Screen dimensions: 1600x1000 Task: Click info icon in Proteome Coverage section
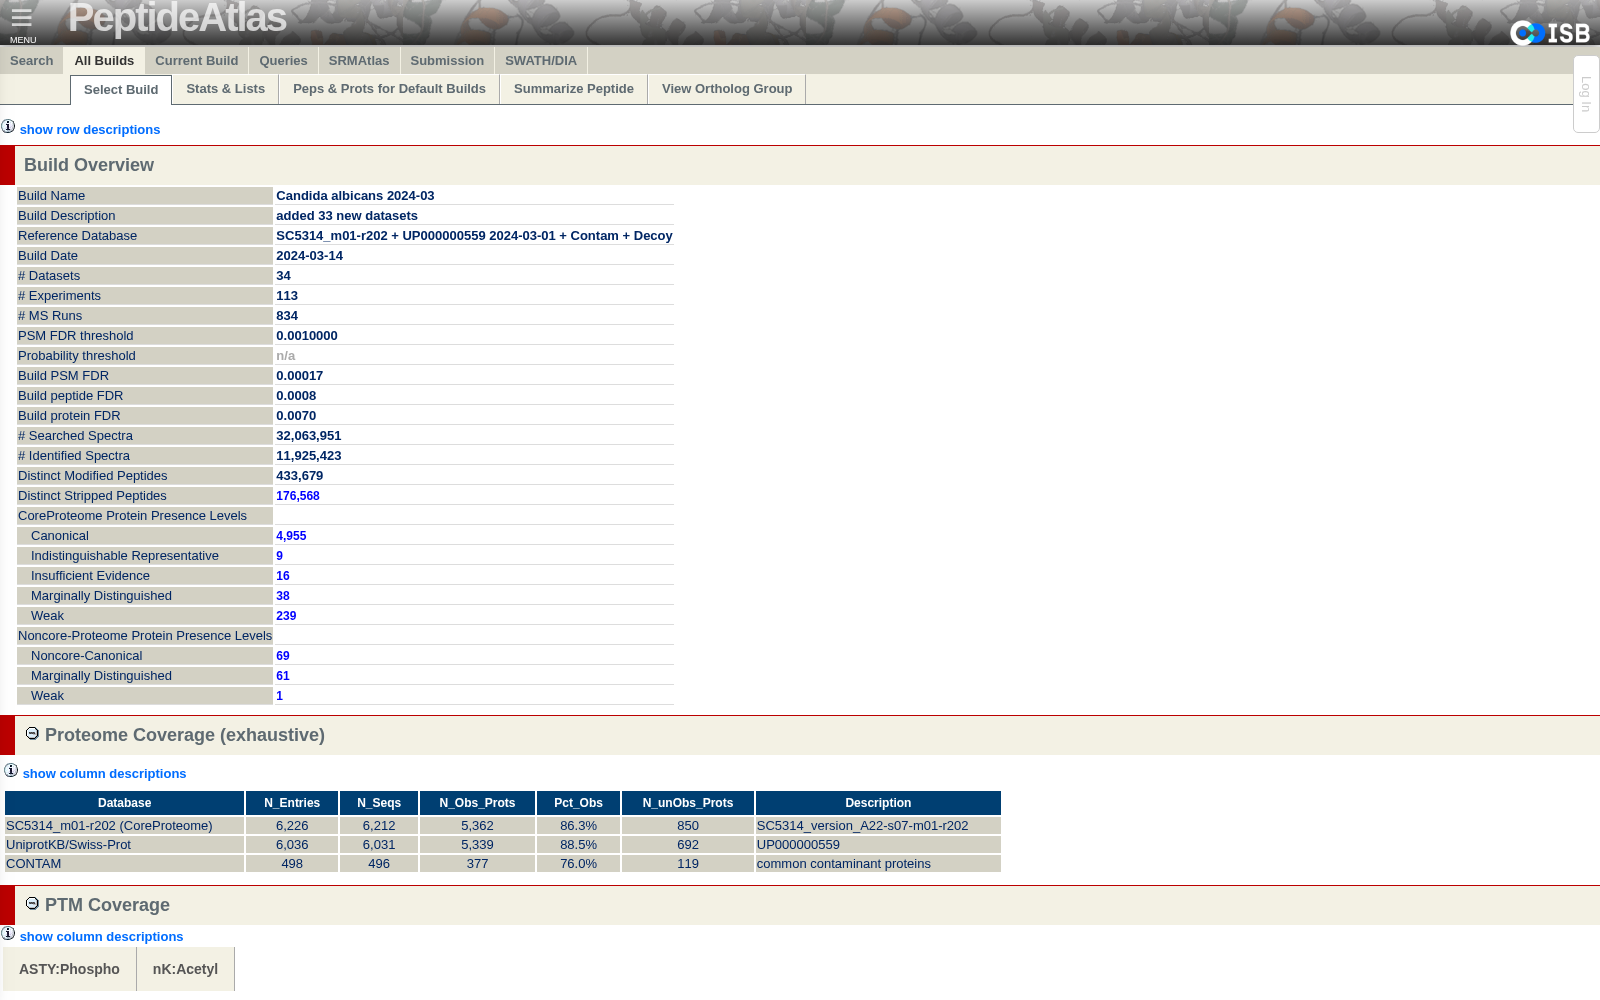[x=11, y=771]
